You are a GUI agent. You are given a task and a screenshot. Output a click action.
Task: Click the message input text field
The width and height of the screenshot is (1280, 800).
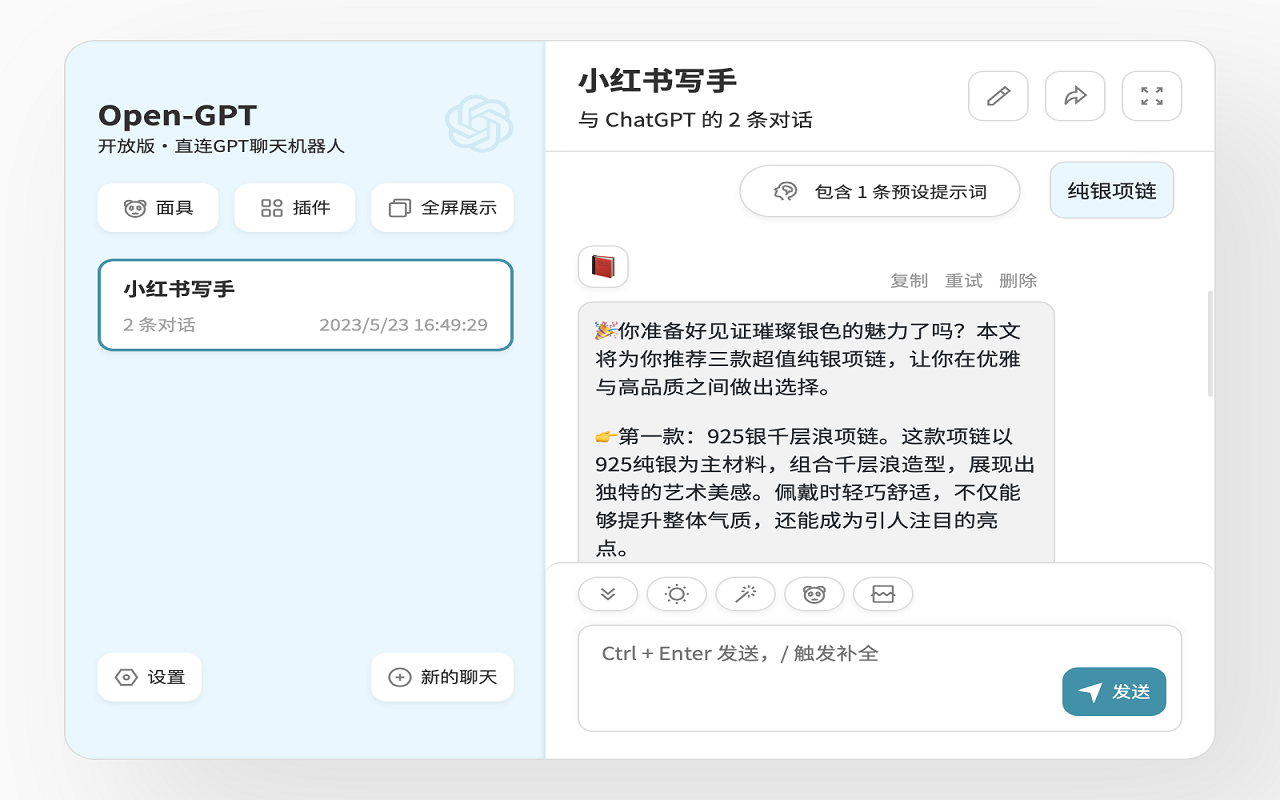tap(880, 678)
